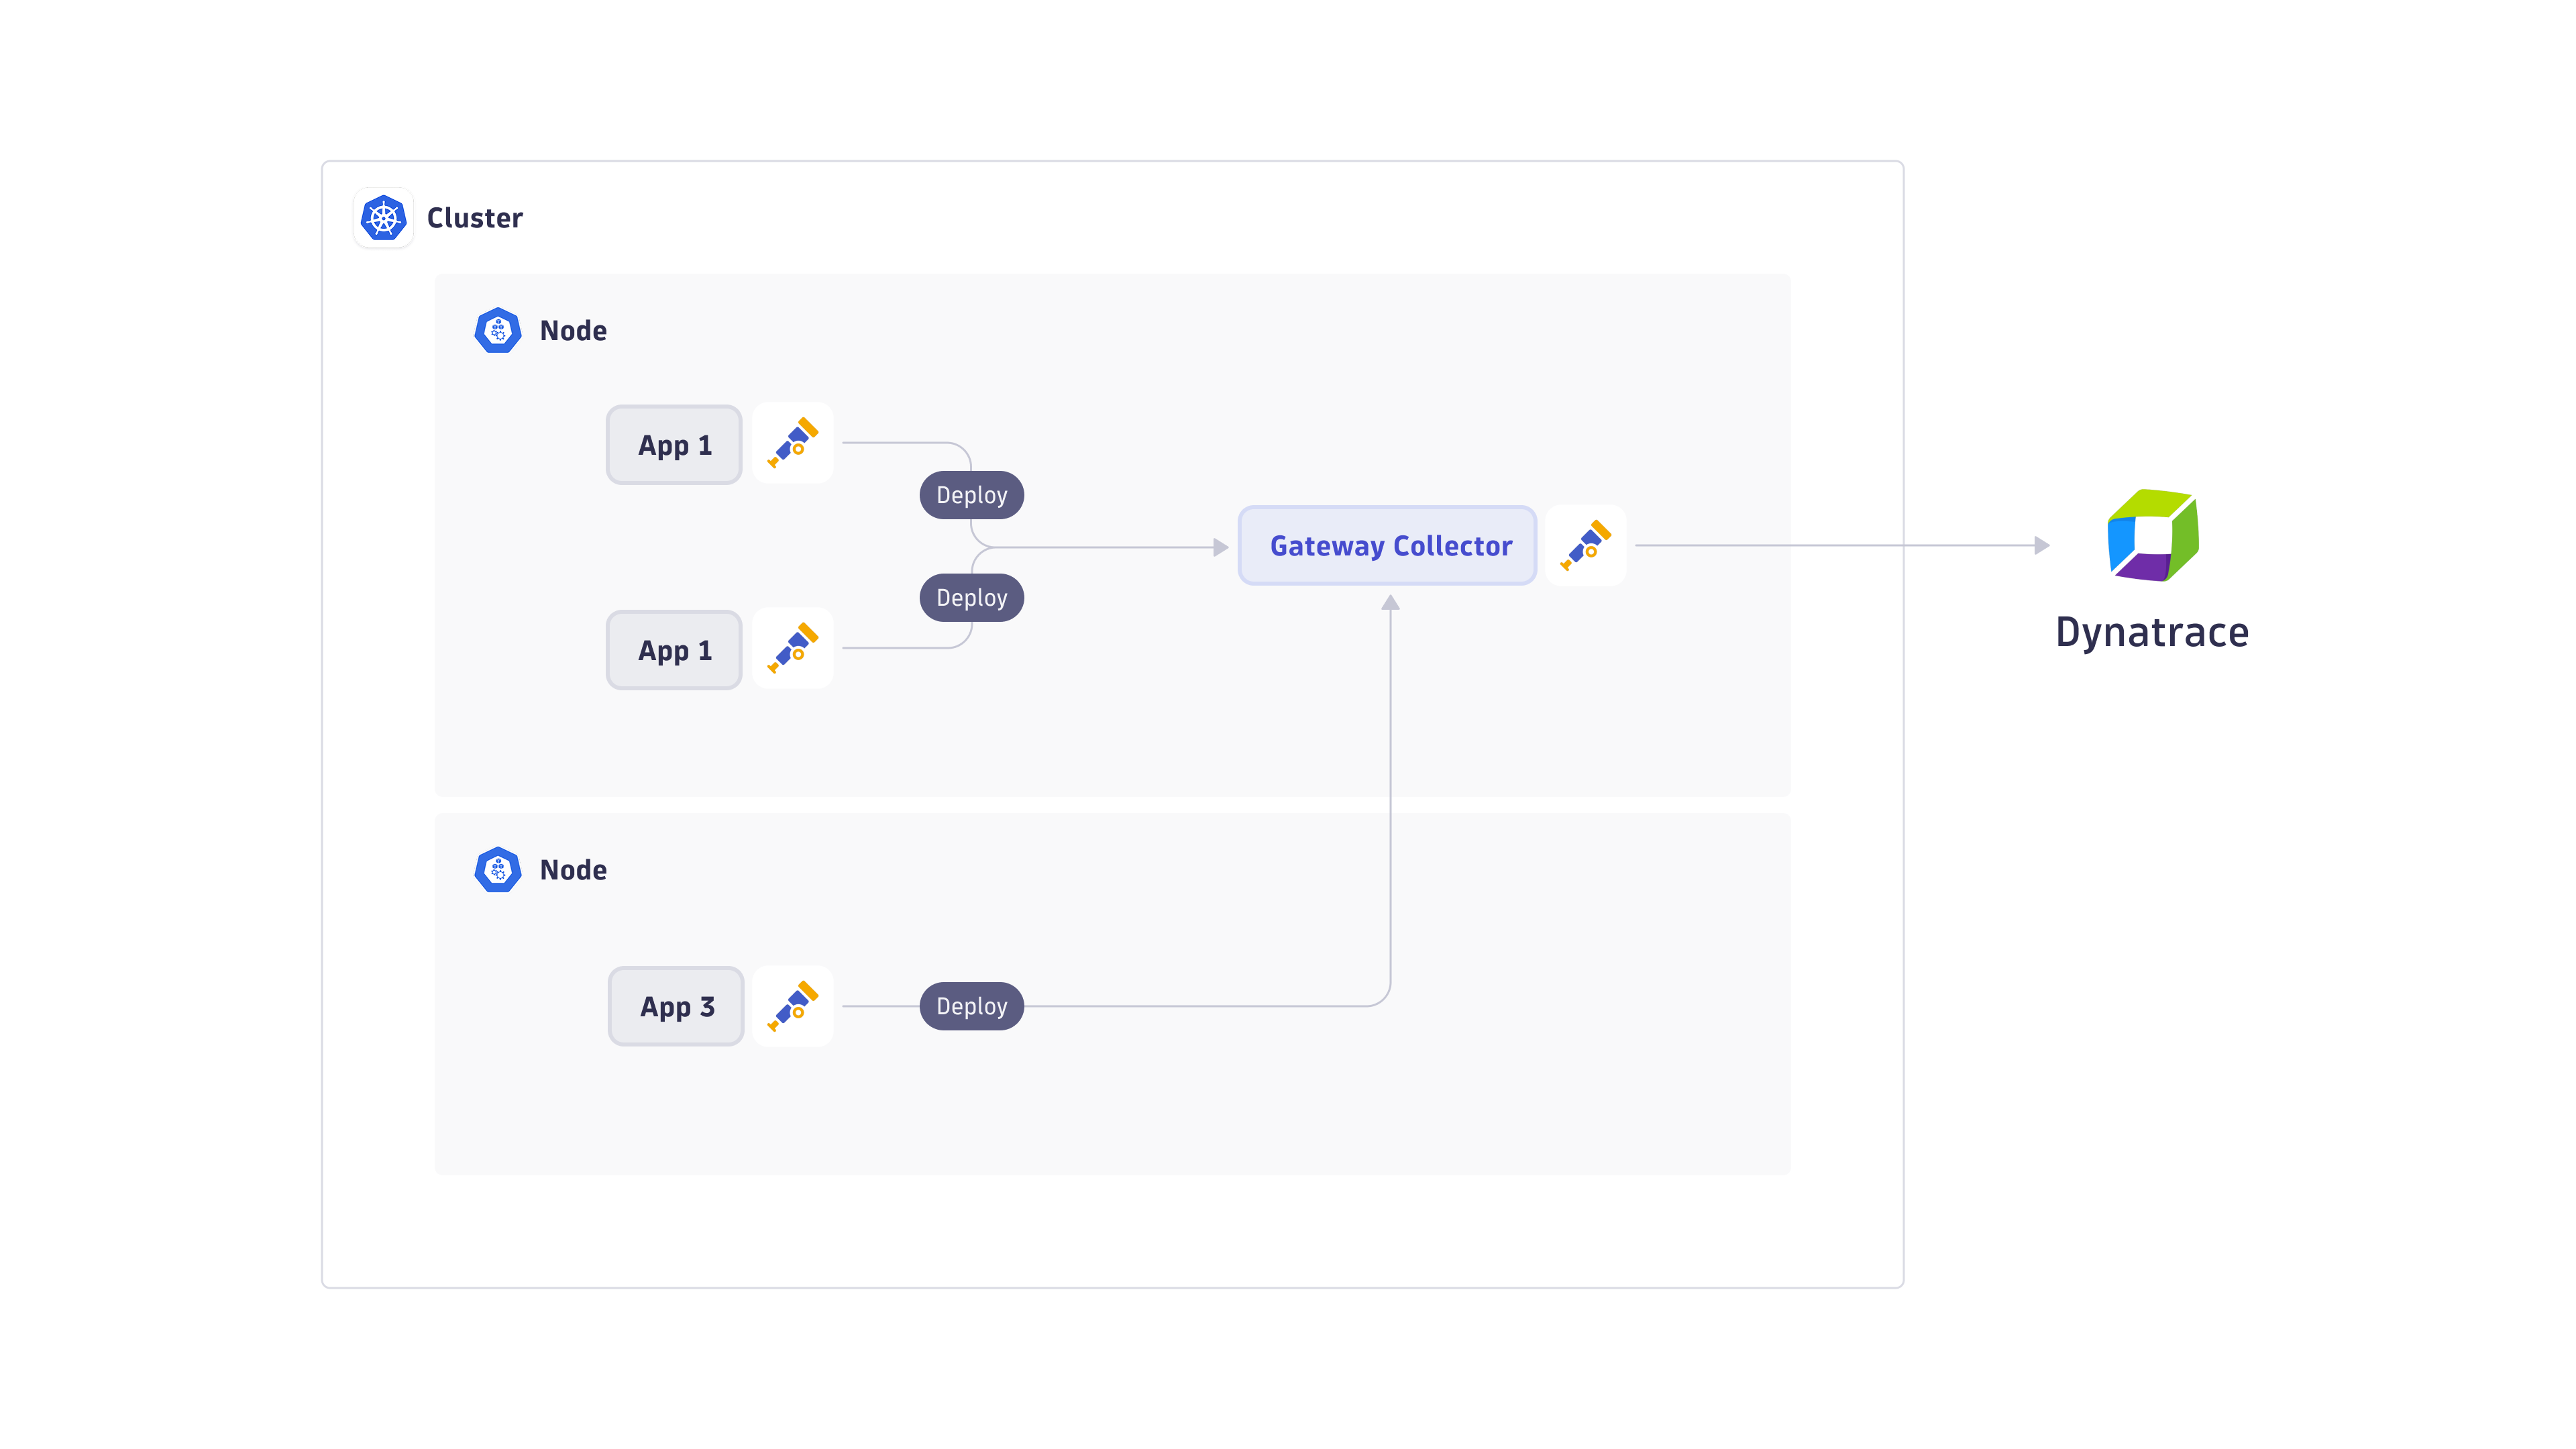Click the bottom Node's hexagon icon
The image size is (2576, 1449).
[497, 870]
